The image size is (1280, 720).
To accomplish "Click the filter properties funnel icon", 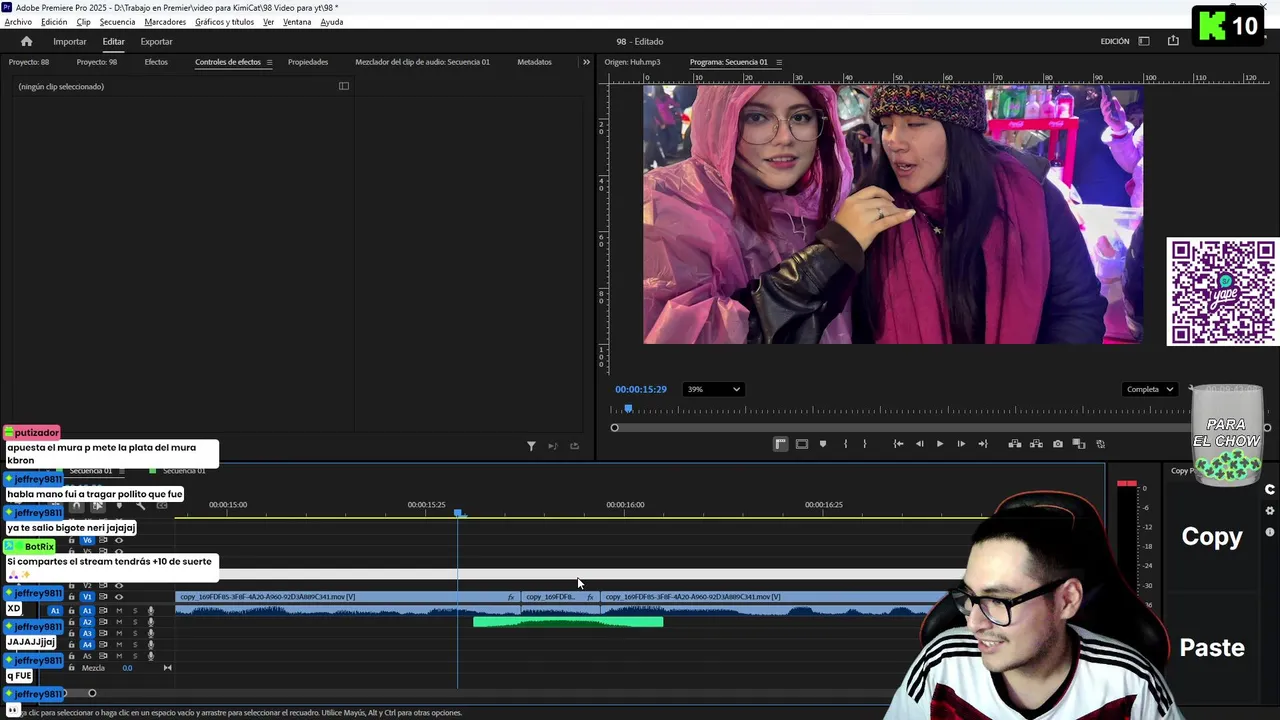I will 531,446.
